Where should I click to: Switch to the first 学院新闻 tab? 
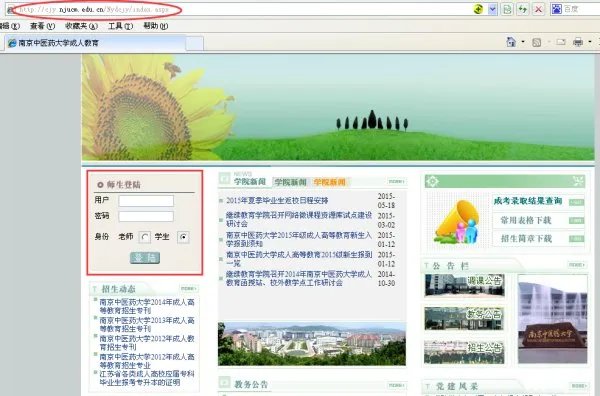click(250, 182)
